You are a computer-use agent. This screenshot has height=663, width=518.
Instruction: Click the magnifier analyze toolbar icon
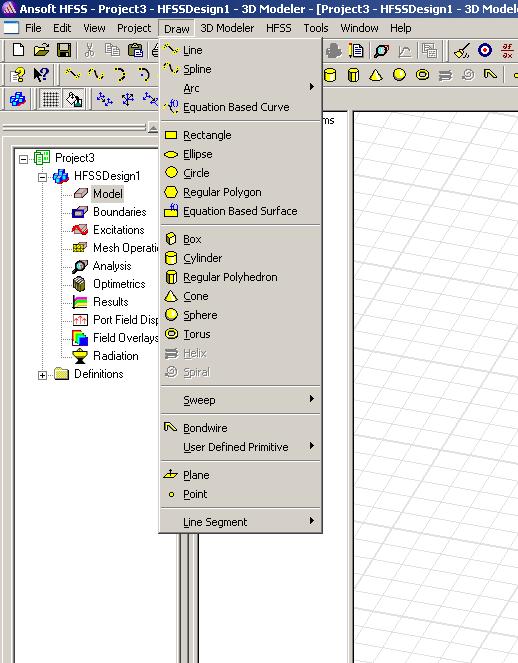(x=381, y=51)
